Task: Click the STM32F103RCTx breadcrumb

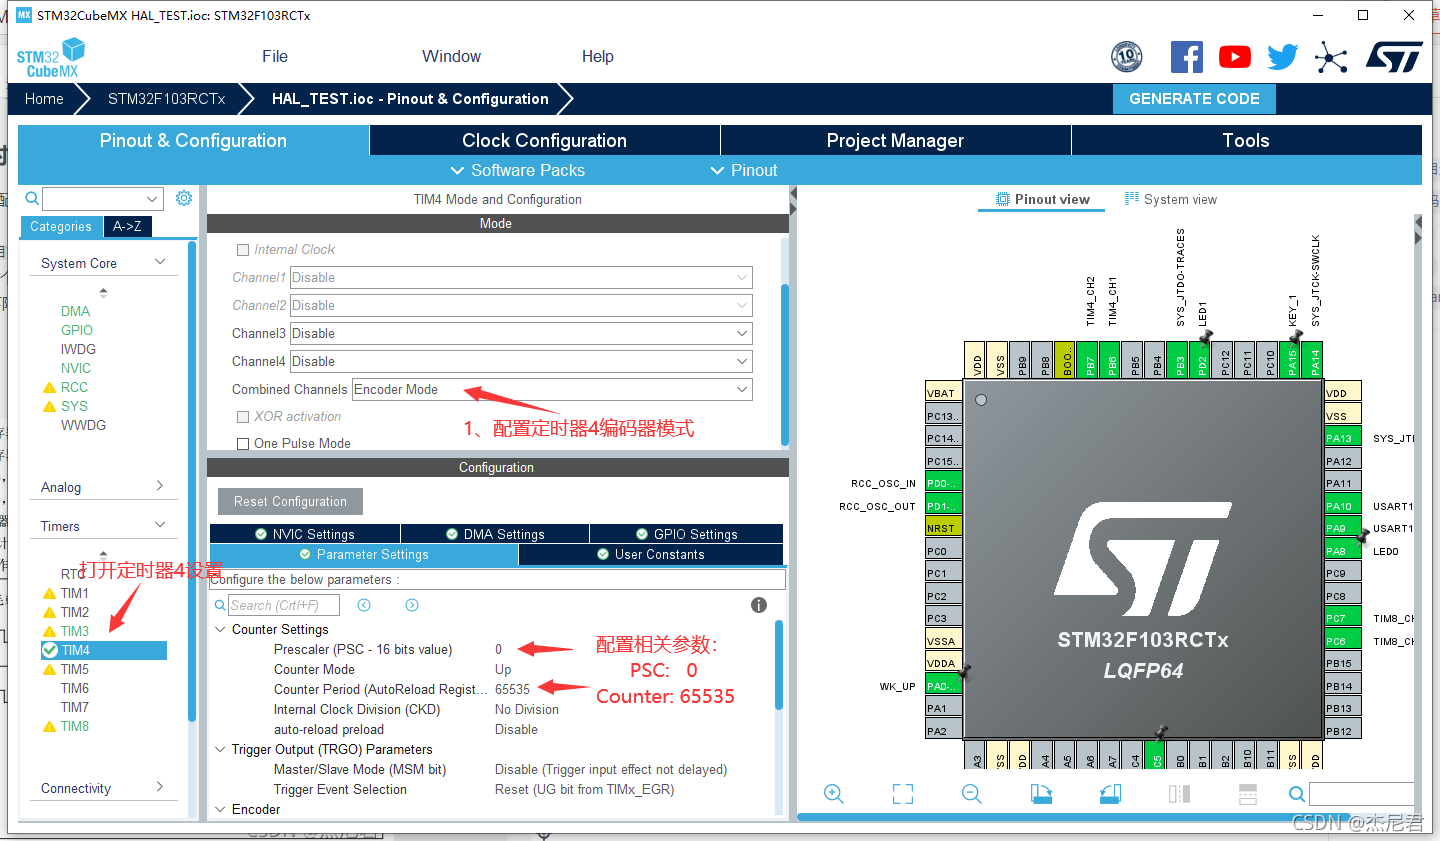Action: pos(167,99)
